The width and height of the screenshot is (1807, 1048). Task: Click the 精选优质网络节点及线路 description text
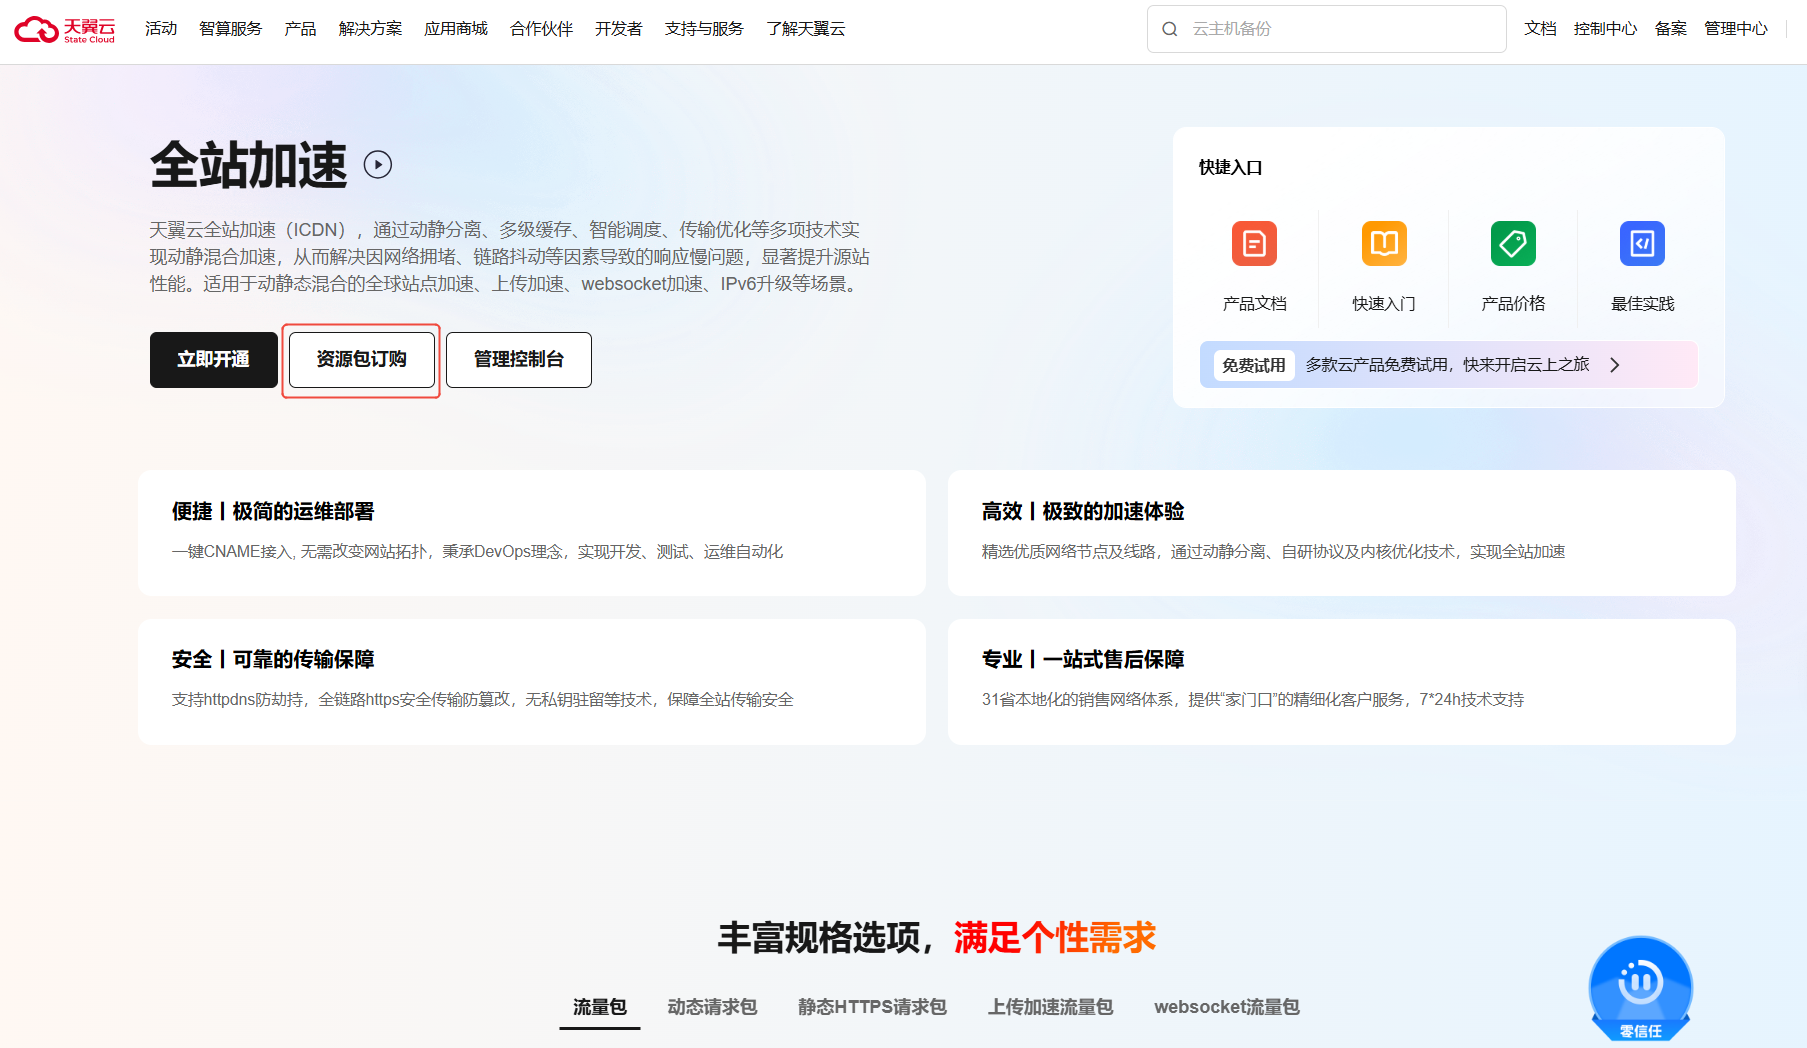1273,552
